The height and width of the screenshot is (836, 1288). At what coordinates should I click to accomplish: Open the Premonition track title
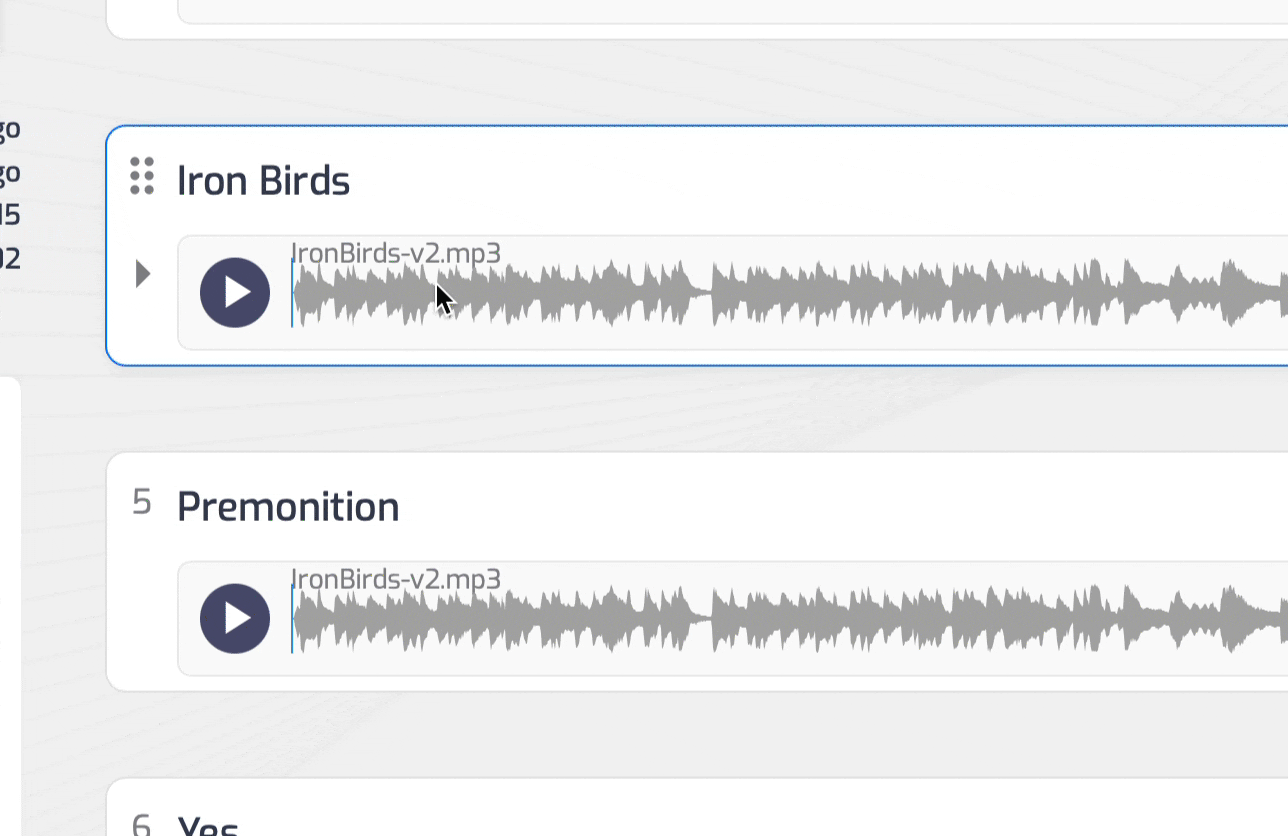288,507
